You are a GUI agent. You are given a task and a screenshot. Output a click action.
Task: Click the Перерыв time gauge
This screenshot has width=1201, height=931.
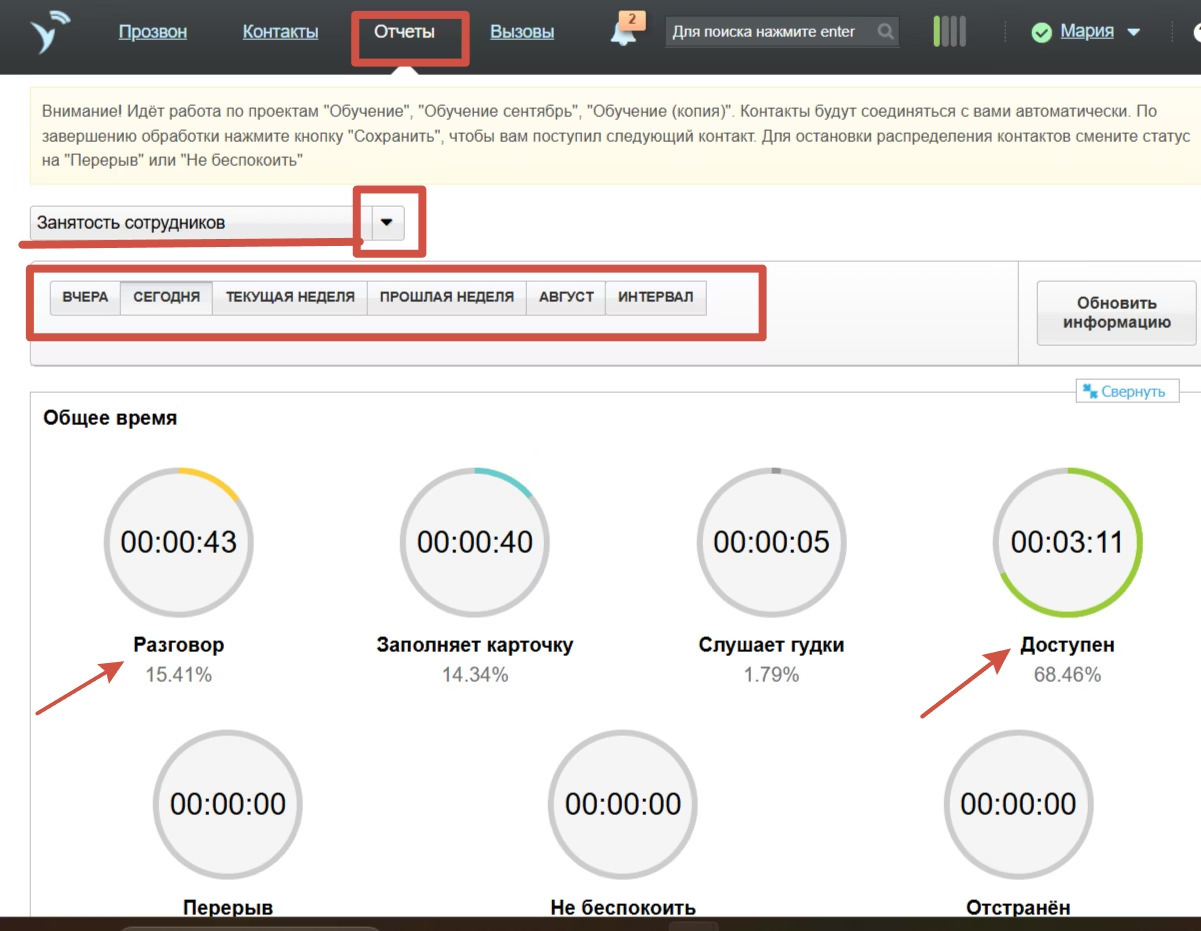(227, 803)
